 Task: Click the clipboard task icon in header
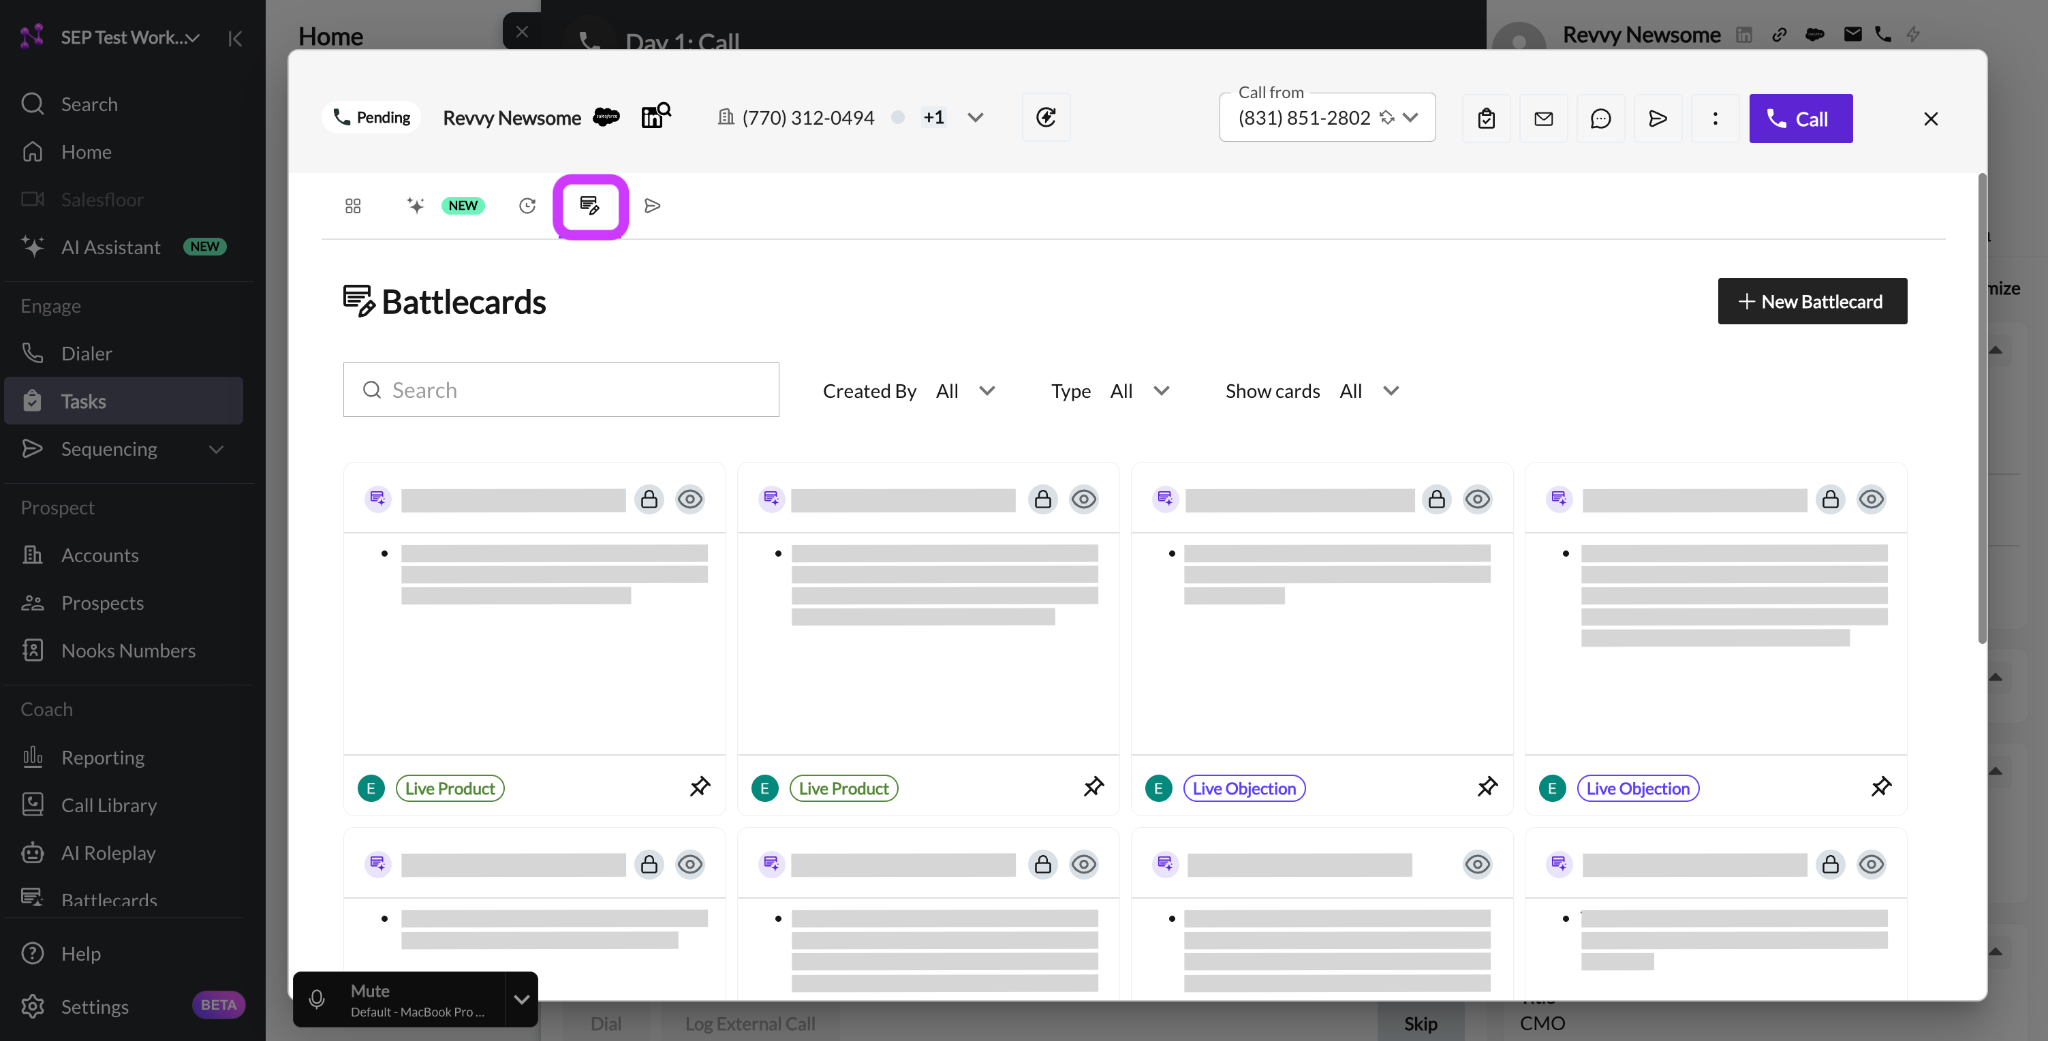1486,118
